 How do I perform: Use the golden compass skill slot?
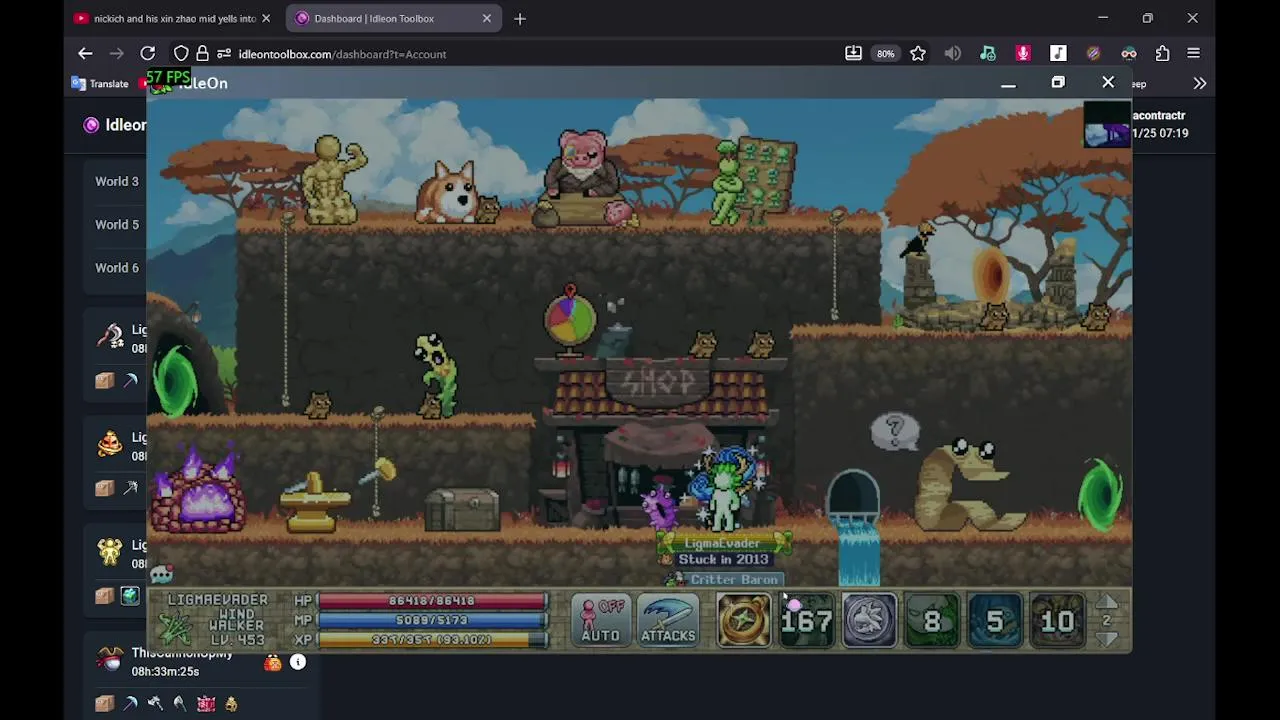[x=744, y=620]
